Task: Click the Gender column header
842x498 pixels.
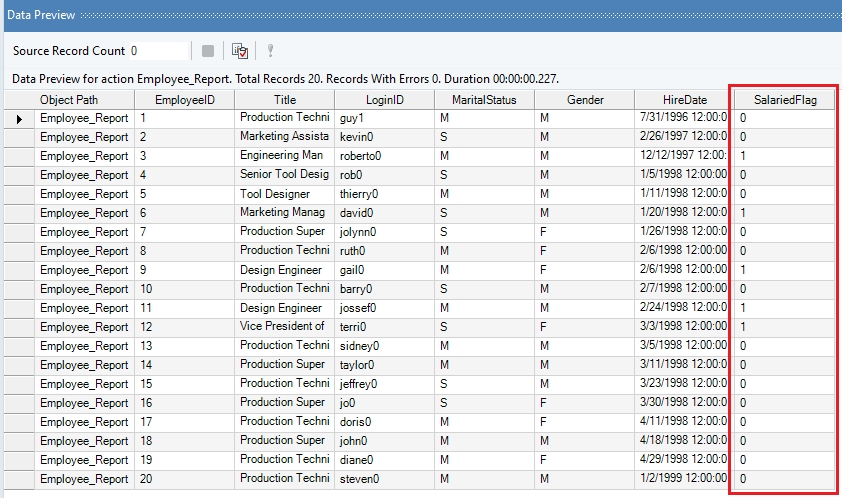Action: (x=585, y=100)
